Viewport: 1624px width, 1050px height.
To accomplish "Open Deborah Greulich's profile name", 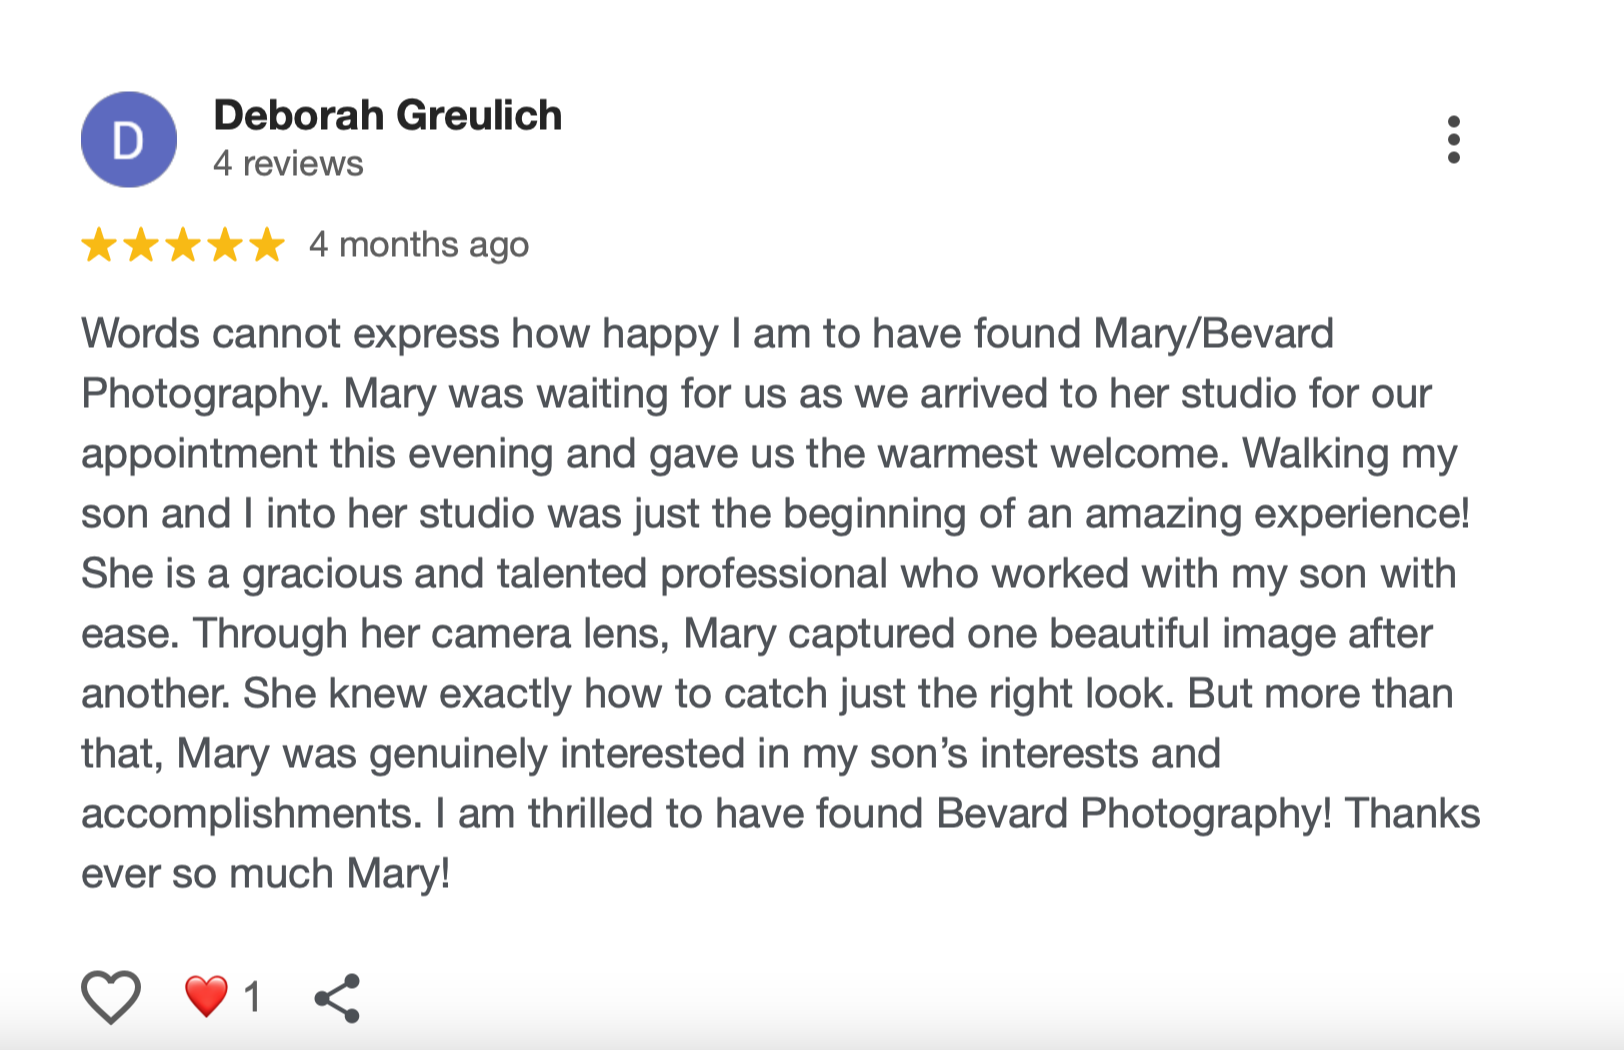I will 388,116.
